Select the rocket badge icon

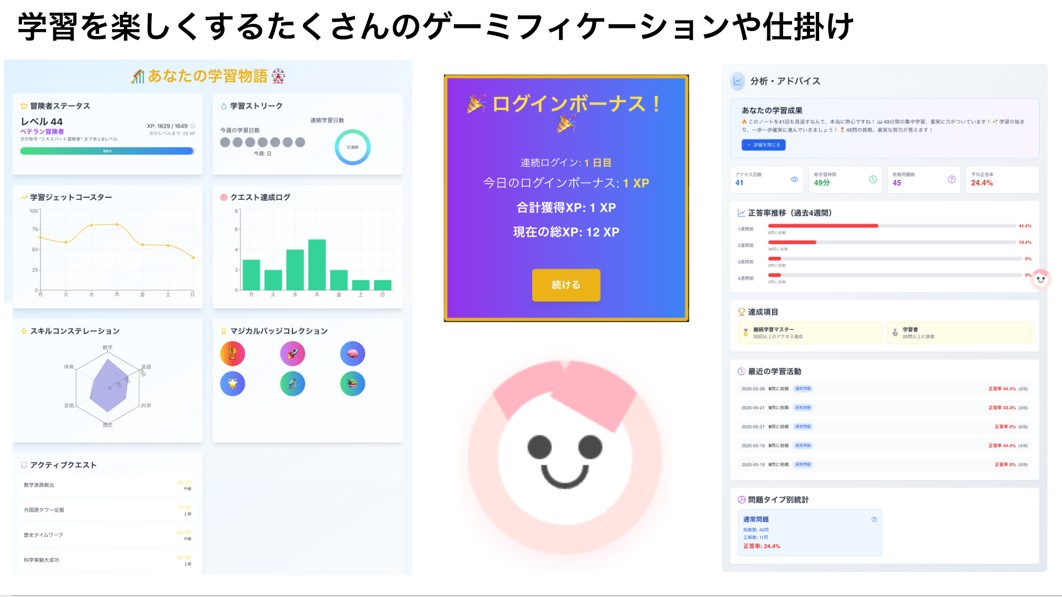click(x=293, y=353)
